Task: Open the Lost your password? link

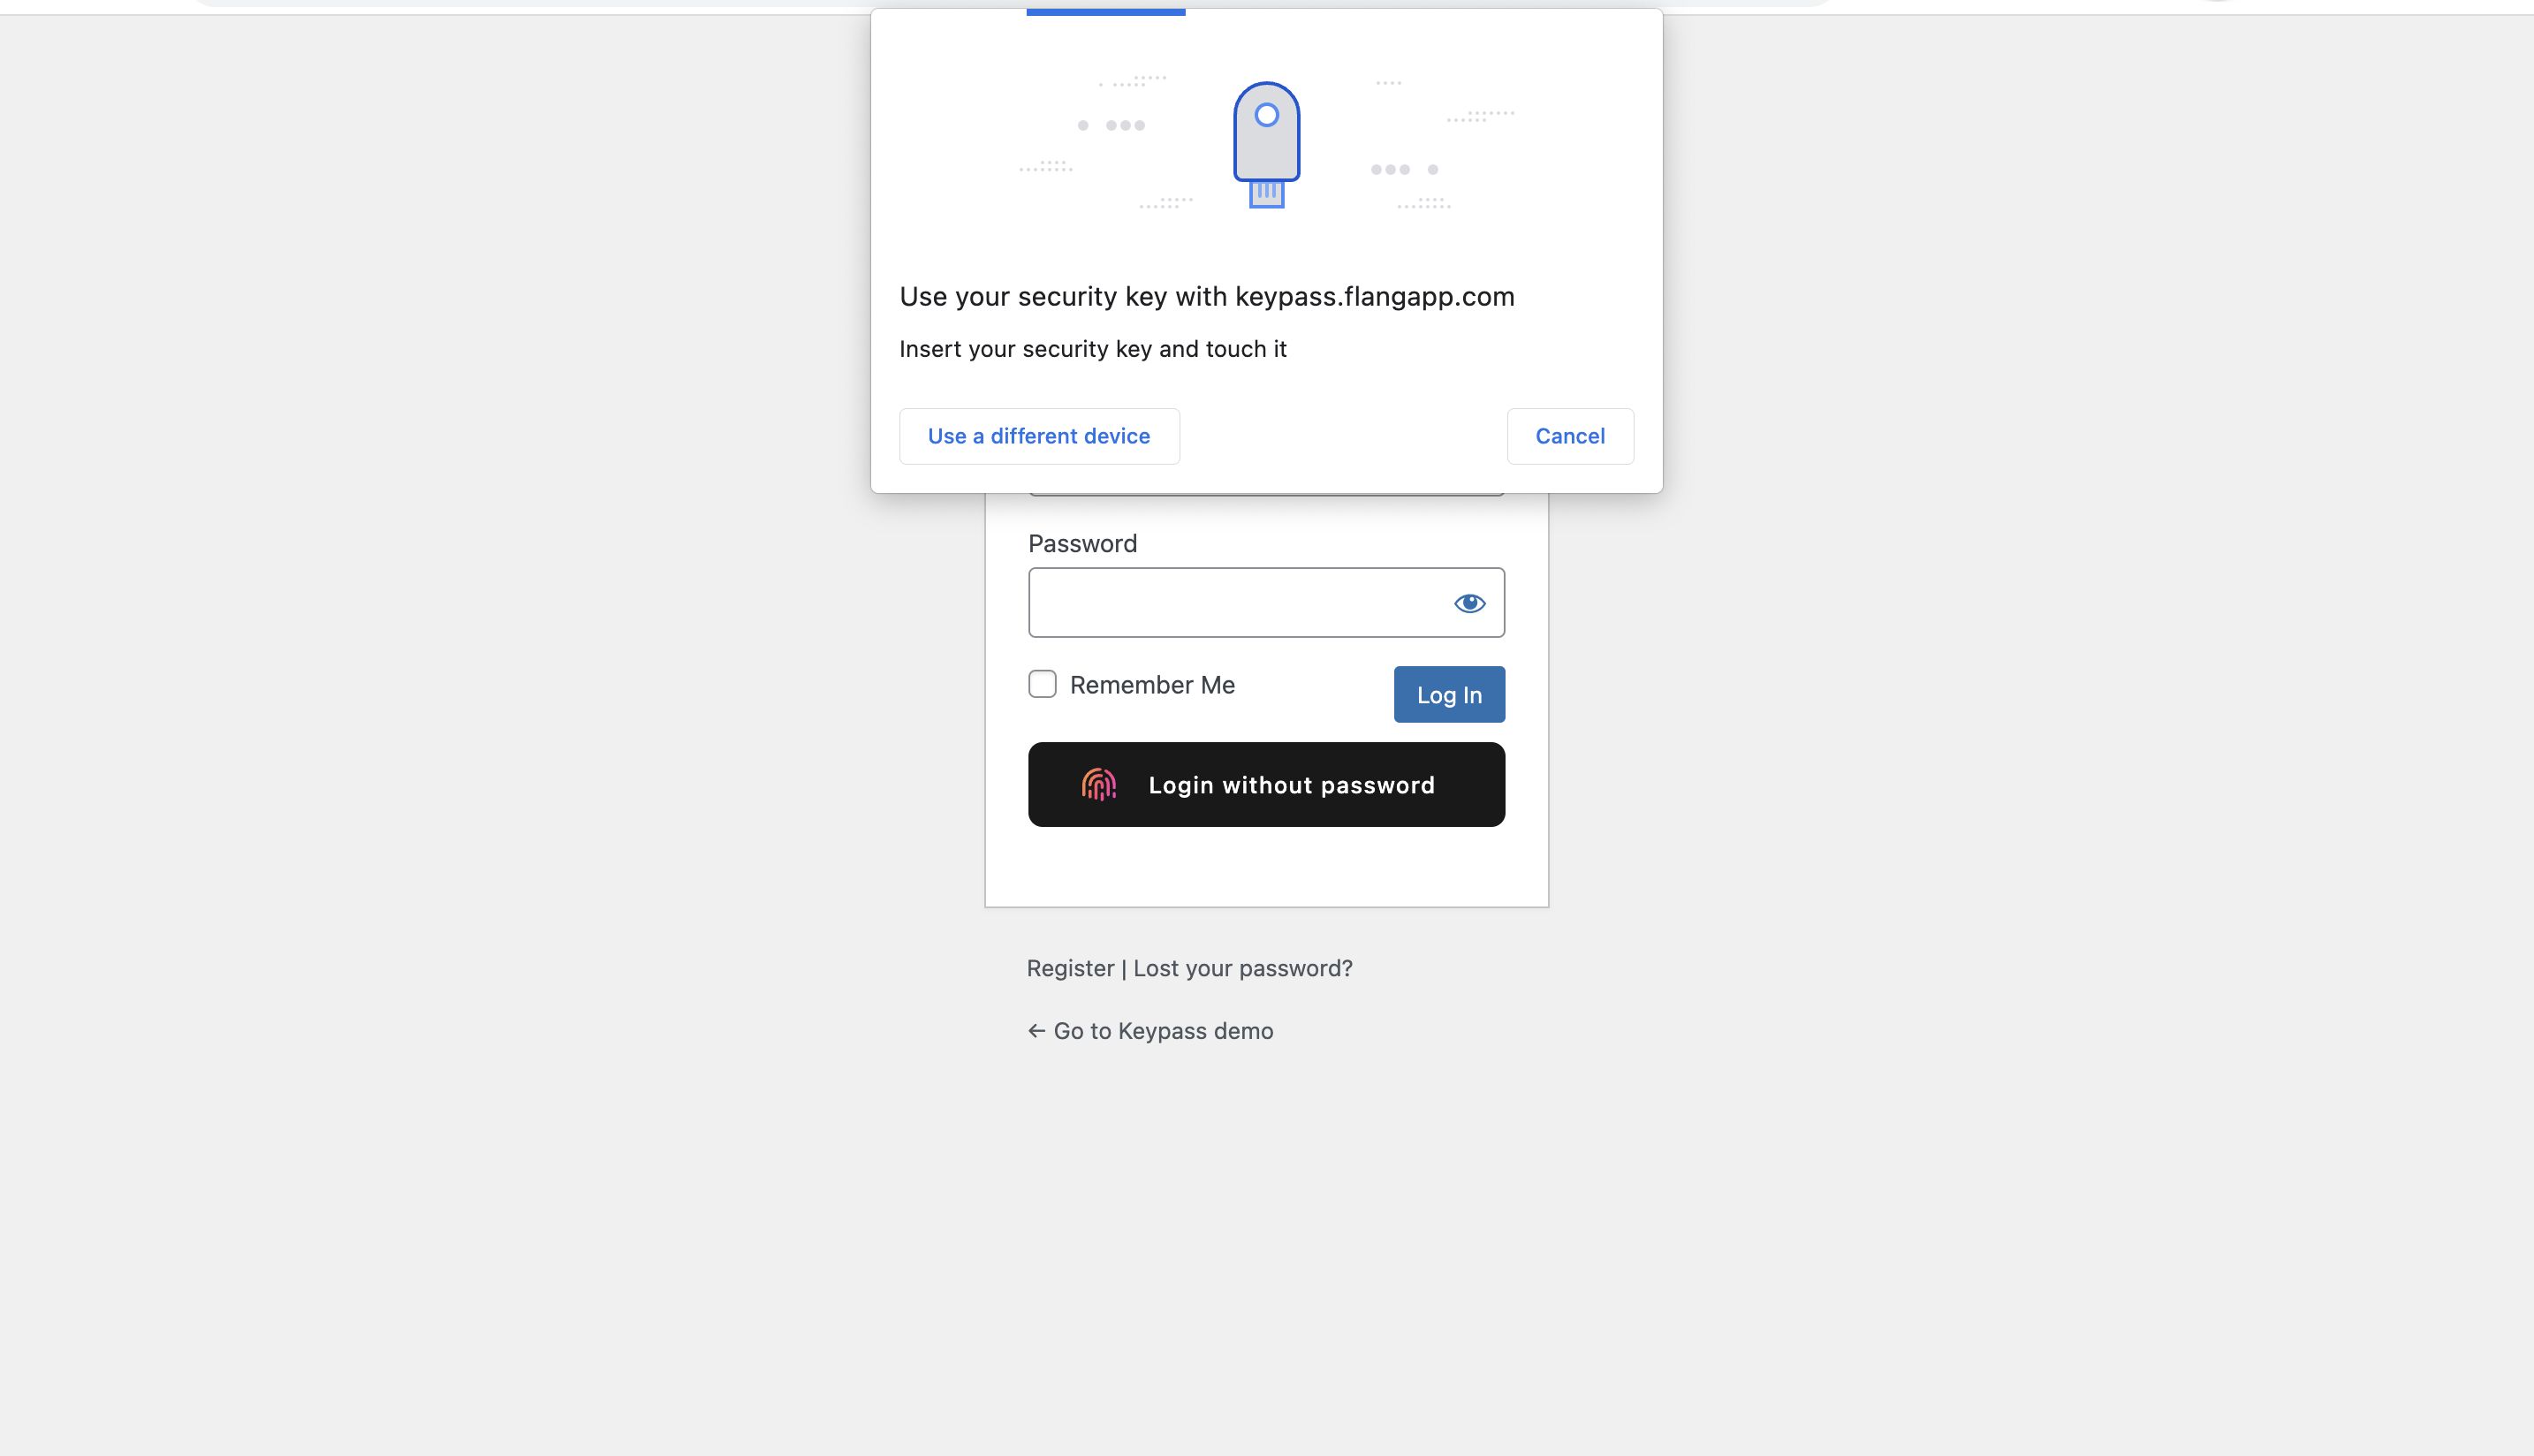Action: (x=1243, y=968)
